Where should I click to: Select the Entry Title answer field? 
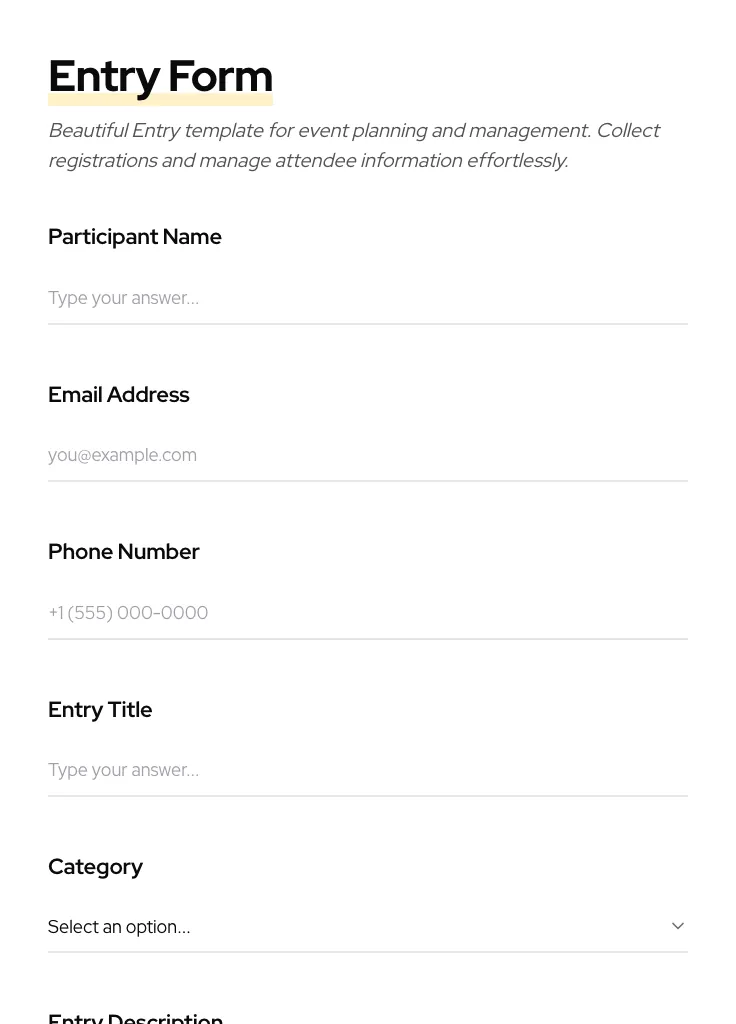pyautogui.click(x=367, y=770)
